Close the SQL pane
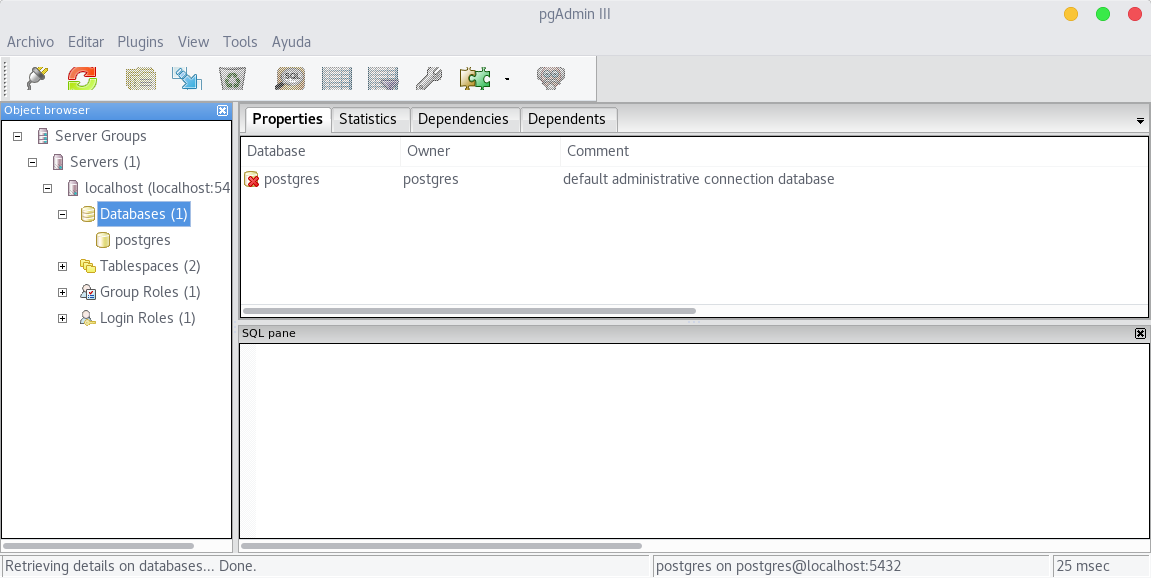This screenshot has width=1151, height=578. (1140, 333)
